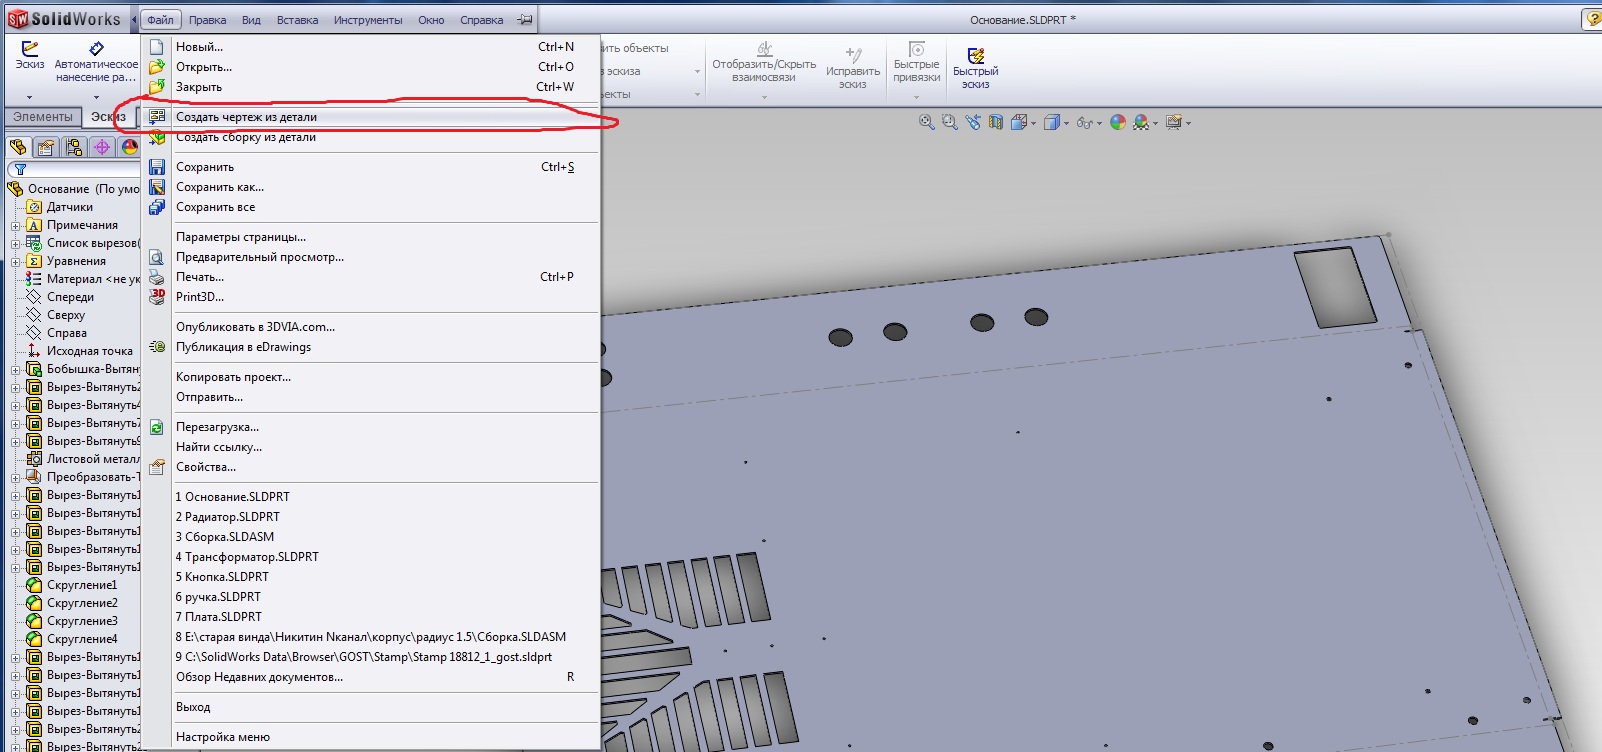The image size is (1602, 752).
Task: Click the feature tree filter field
Action: coord(74,169)
